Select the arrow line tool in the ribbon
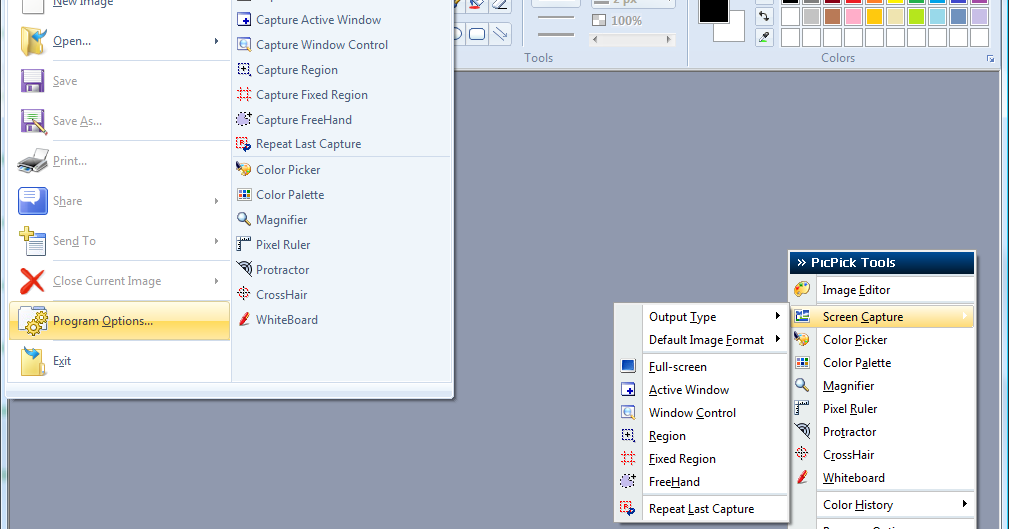 tap(500, 33)
